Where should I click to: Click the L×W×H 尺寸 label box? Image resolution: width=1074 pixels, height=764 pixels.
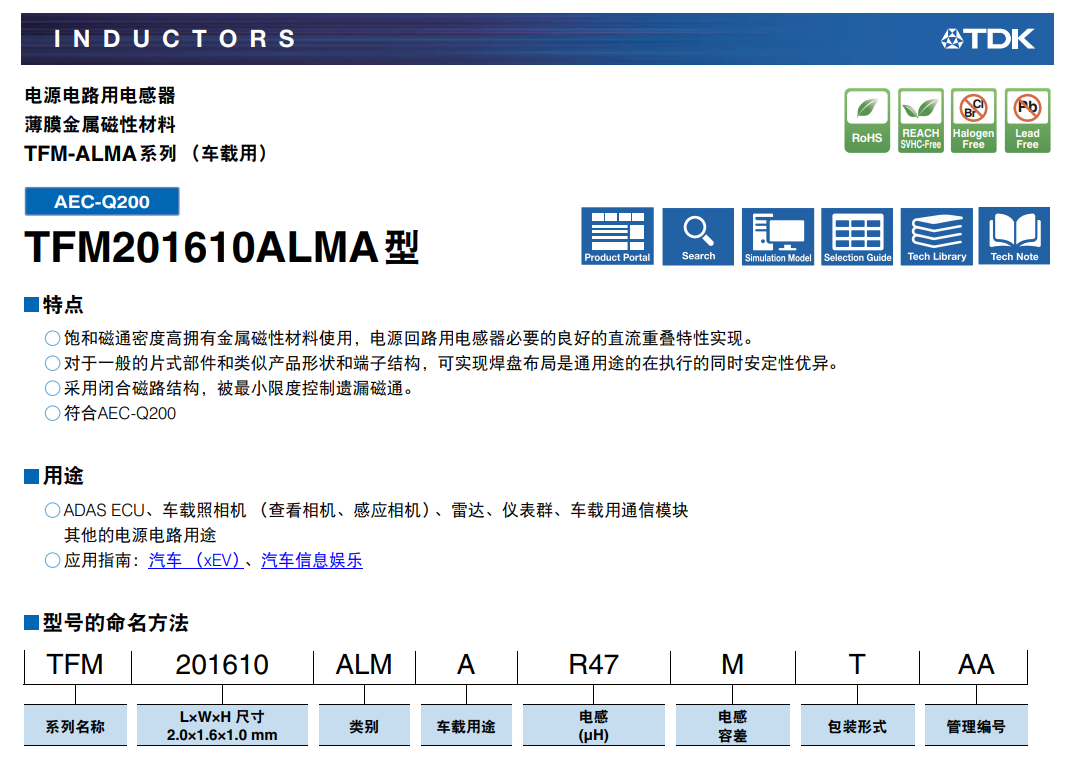coord(222,726)
